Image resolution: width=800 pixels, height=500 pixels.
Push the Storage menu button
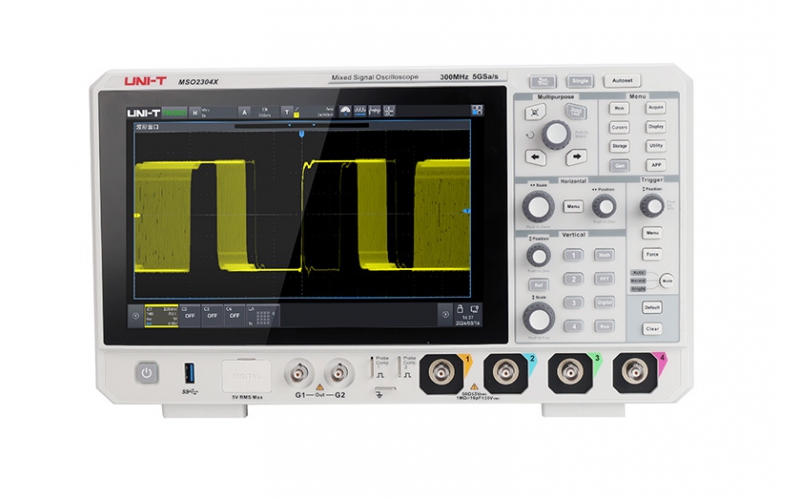tap(619, 146)
